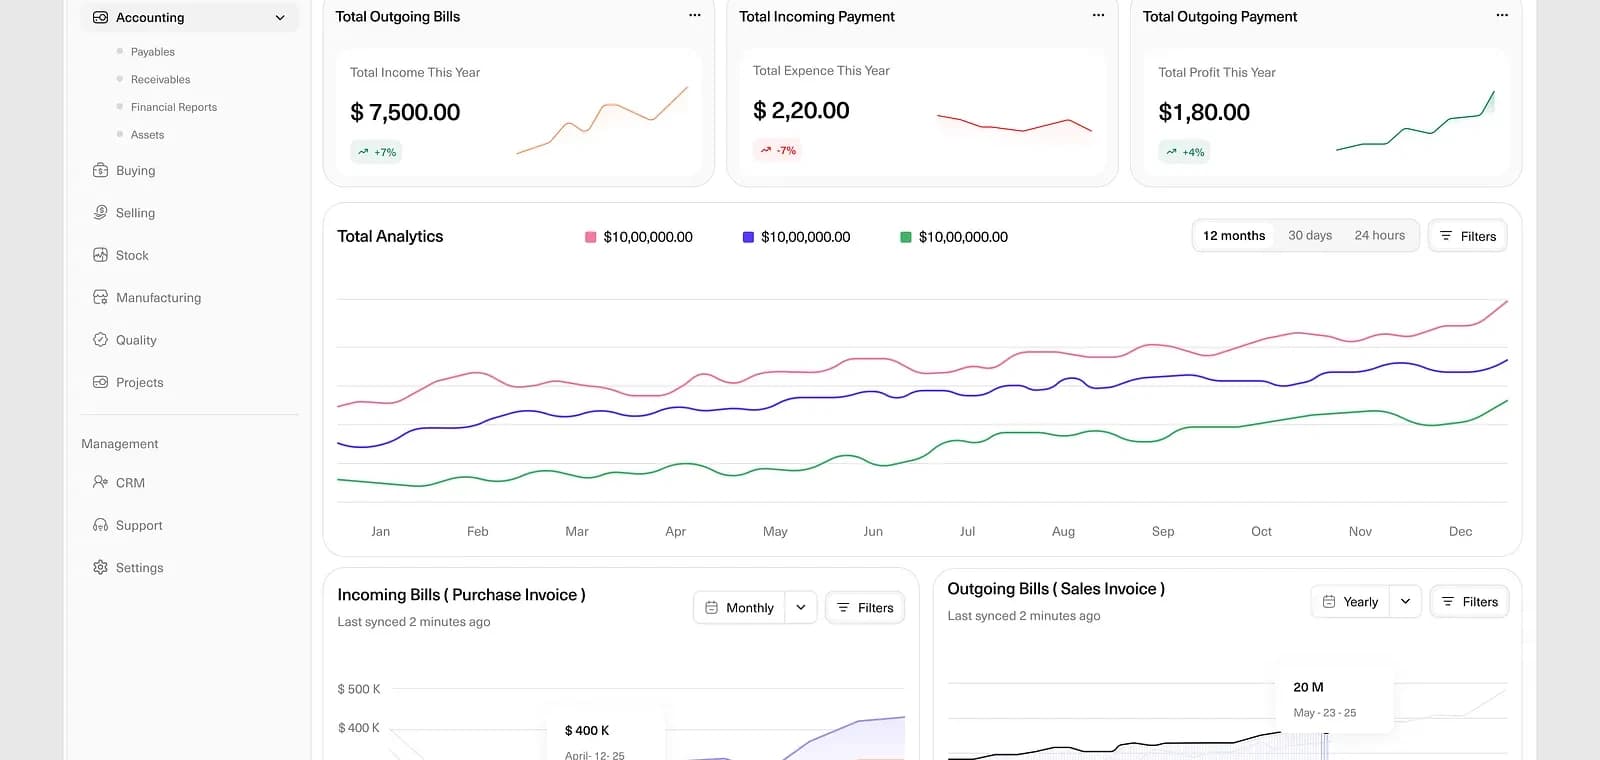Click the +4% profit trend badge
Image resolution: width=1600 pixels, height=760 pixels.
tap(1184, 152)
